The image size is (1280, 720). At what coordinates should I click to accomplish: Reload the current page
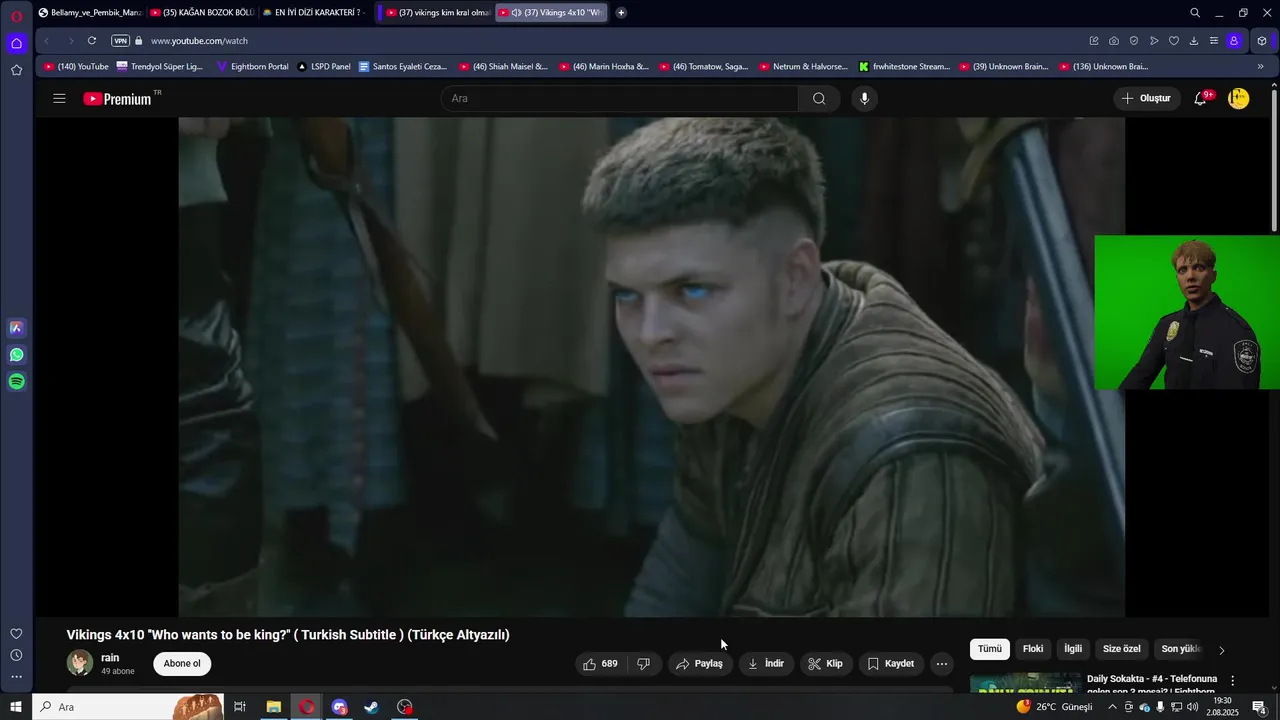click(92, 41)
